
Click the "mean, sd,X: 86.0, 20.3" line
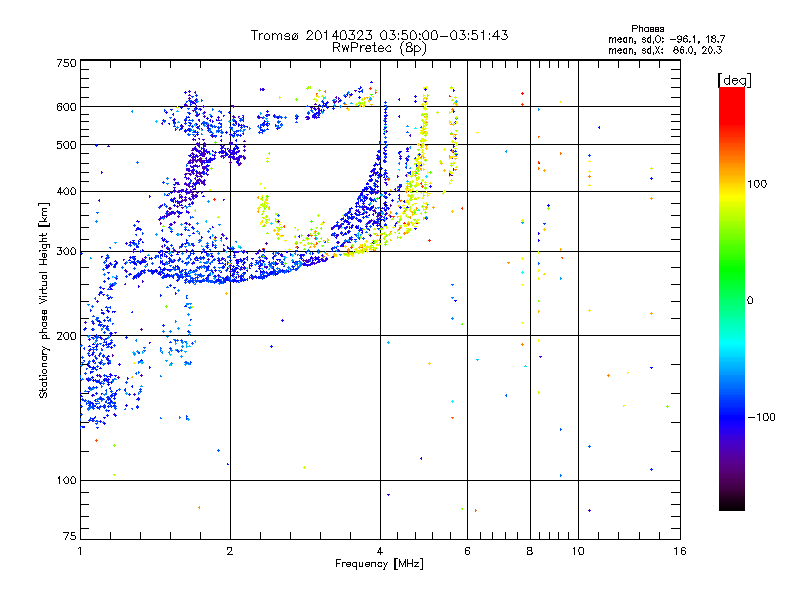tap(665, 50)
